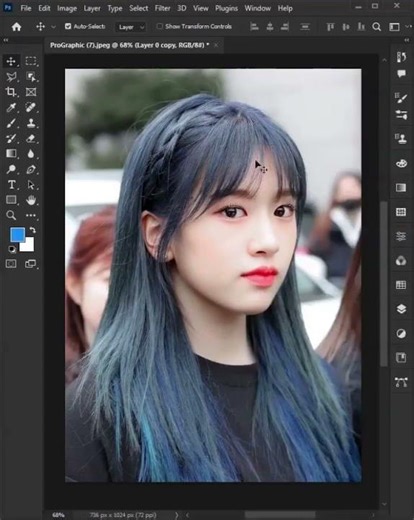The height and width of the screenshot is (520, 414).
Task: Select the Polygonal Lasso tool
Action: 11,77
